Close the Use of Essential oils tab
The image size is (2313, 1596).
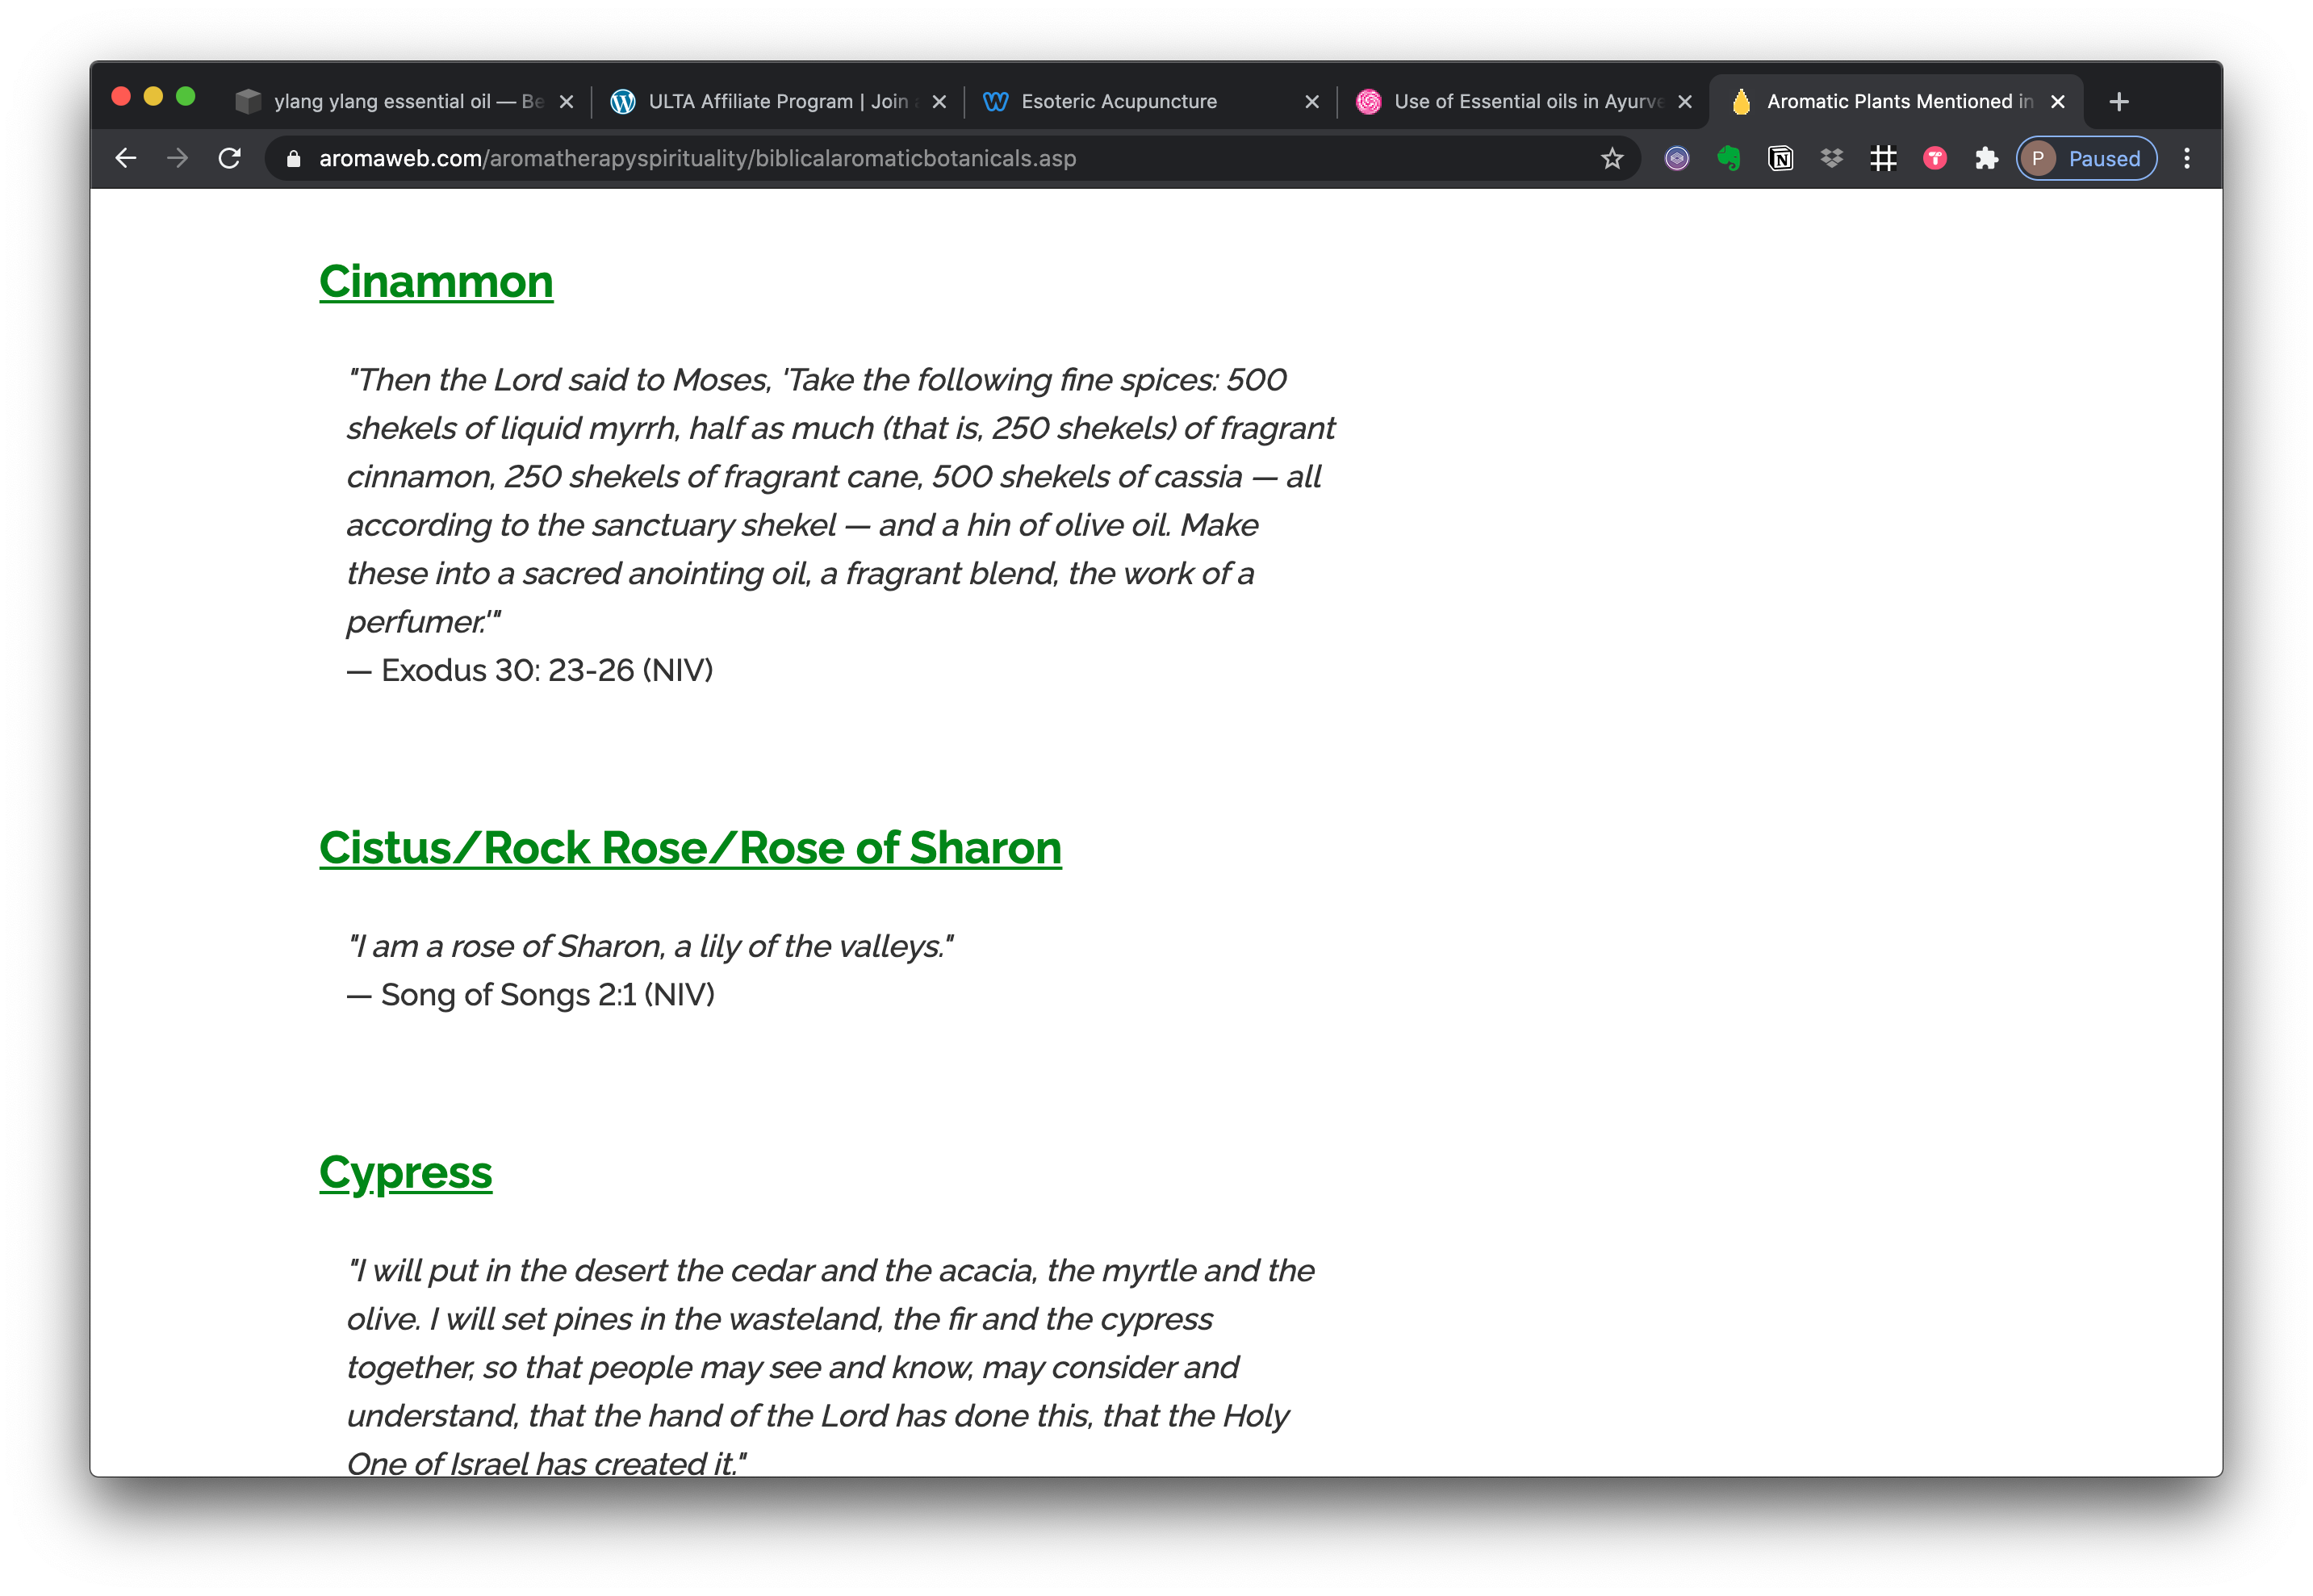[x=1685, y=101]
